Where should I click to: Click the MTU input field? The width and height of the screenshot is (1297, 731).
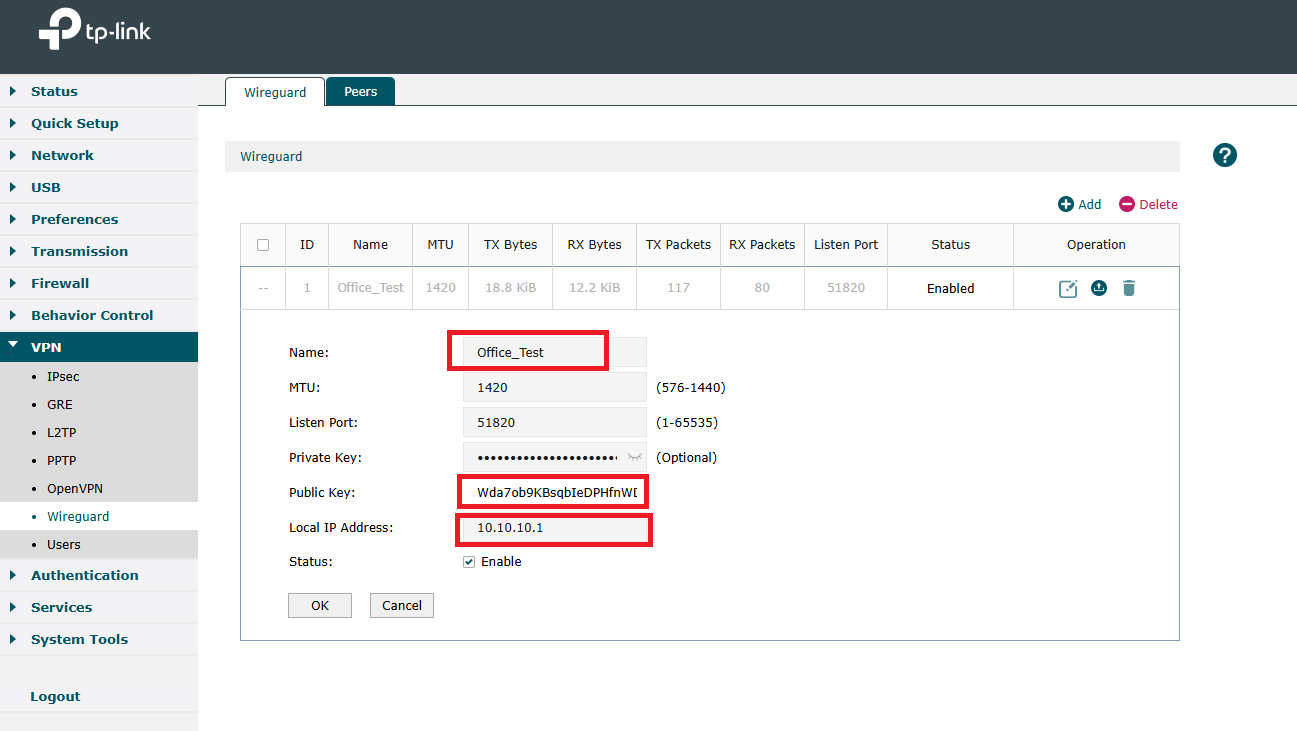555,387
